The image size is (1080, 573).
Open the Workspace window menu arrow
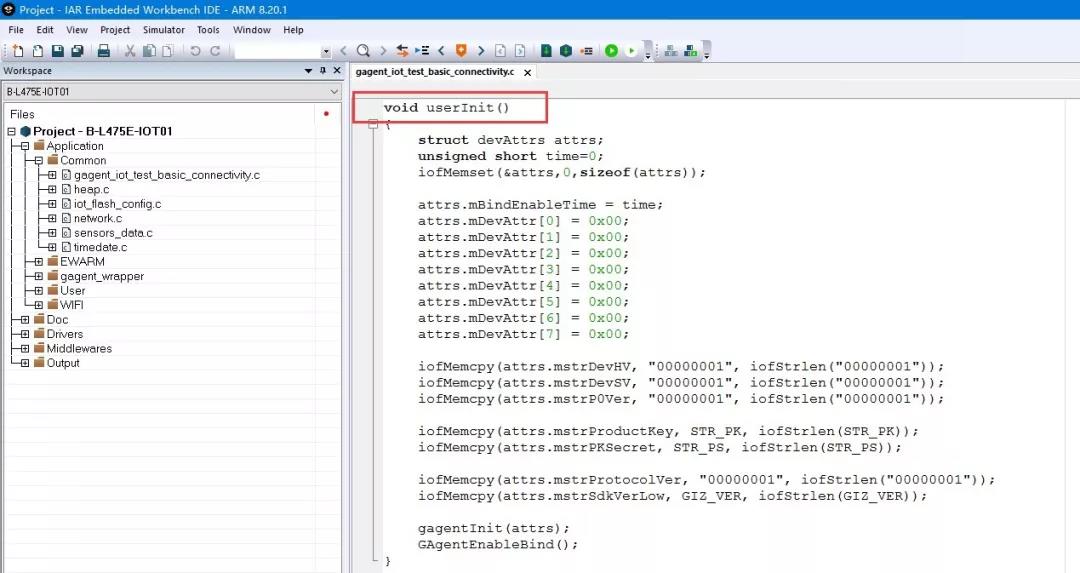pos(308,70)
